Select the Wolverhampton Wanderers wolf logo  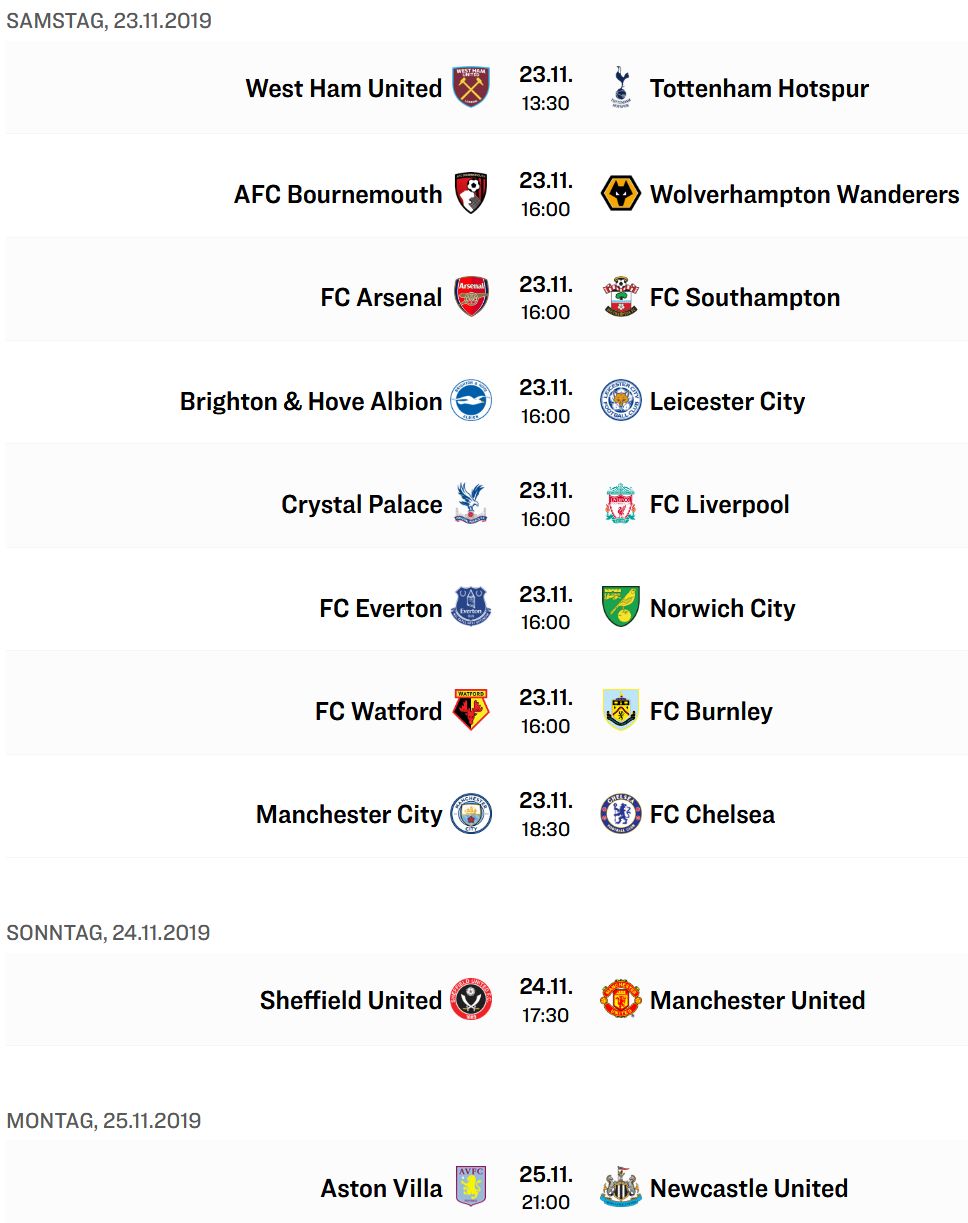point(621,194)
